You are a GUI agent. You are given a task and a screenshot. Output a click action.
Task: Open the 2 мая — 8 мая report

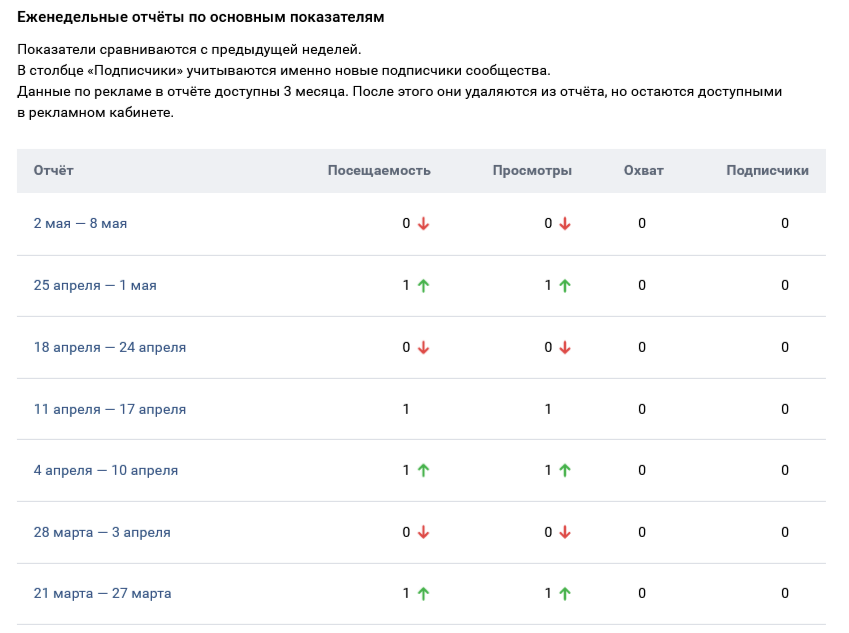click(80, 224)
